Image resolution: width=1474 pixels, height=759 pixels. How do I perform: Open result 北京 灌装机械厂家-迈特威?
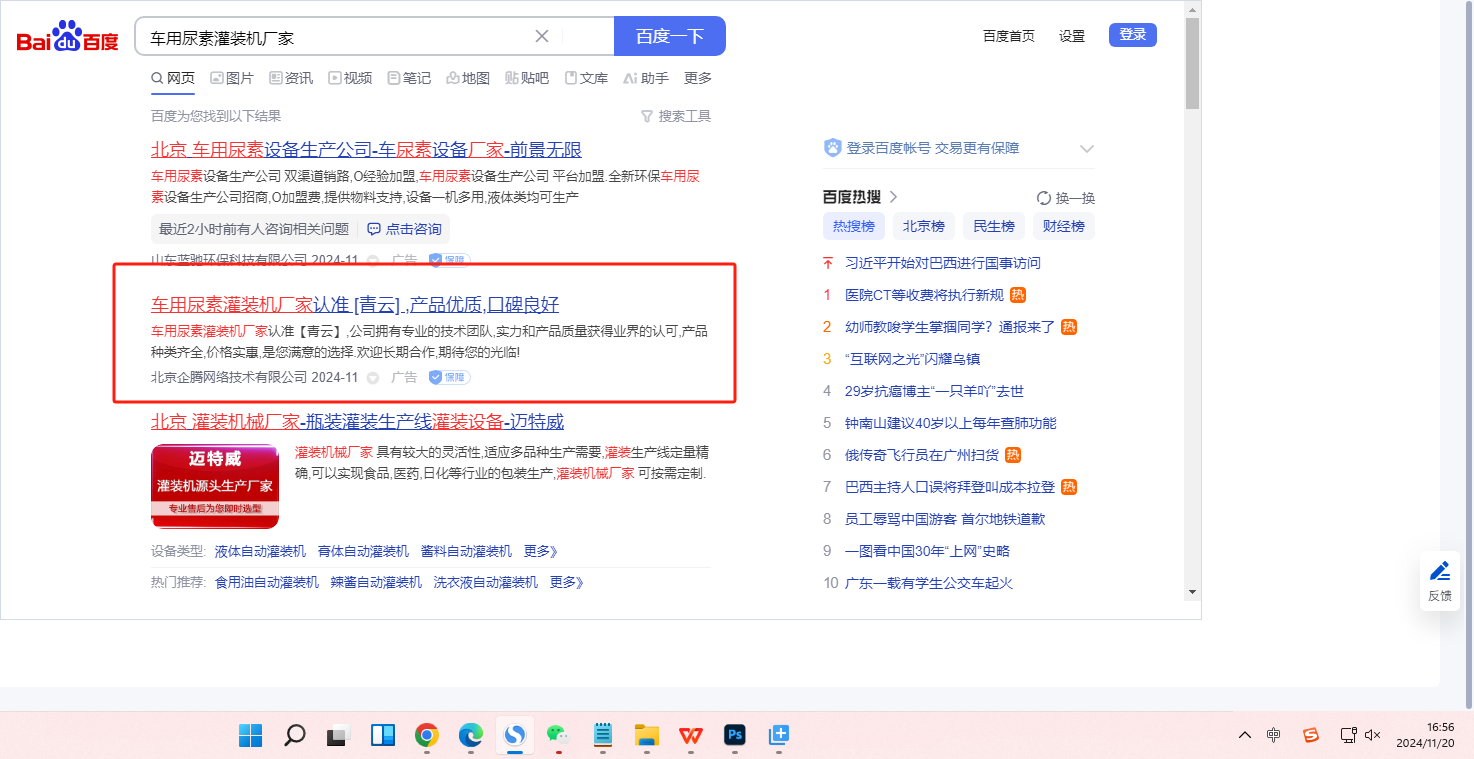[x=357, y=422]
